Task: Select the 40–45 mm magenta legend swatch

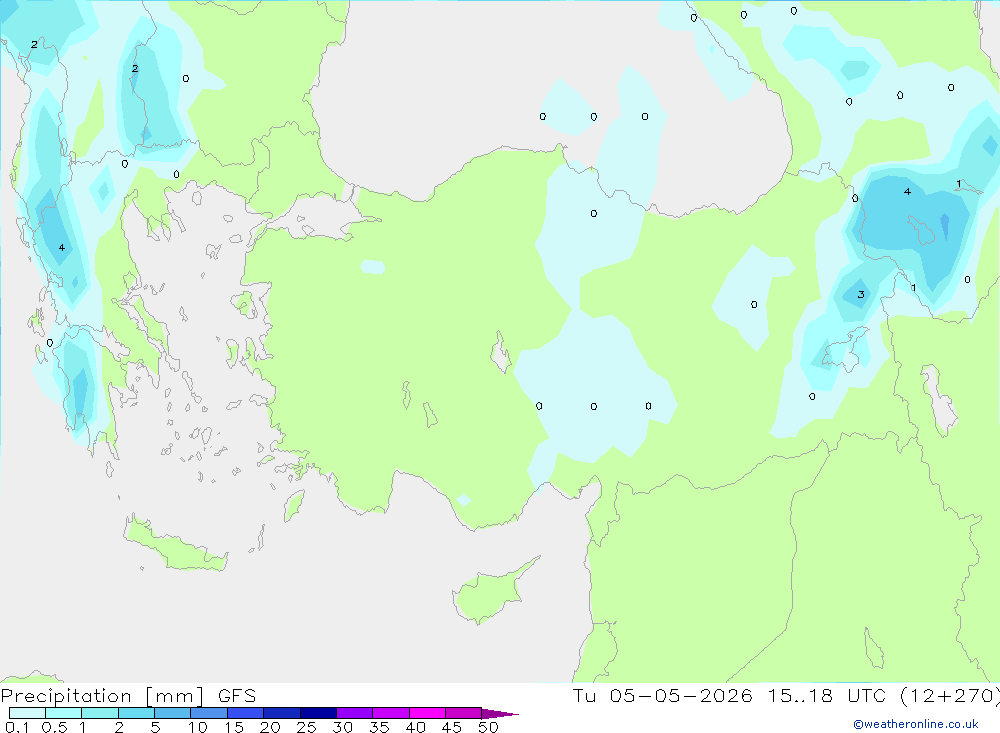Action: click(427, 713)
